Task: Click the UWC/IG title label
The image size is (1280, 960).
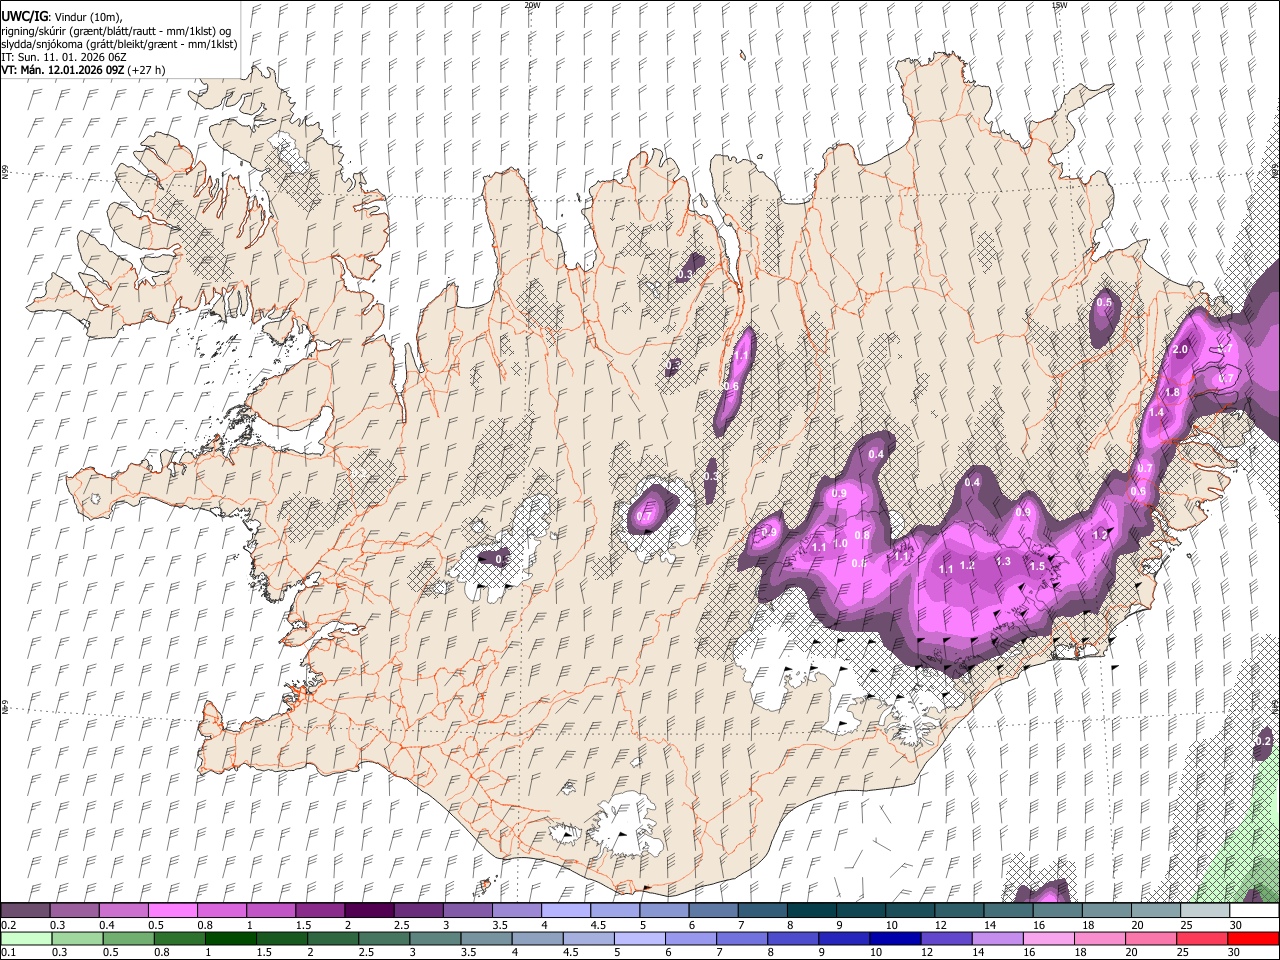Action: point(24,17)
